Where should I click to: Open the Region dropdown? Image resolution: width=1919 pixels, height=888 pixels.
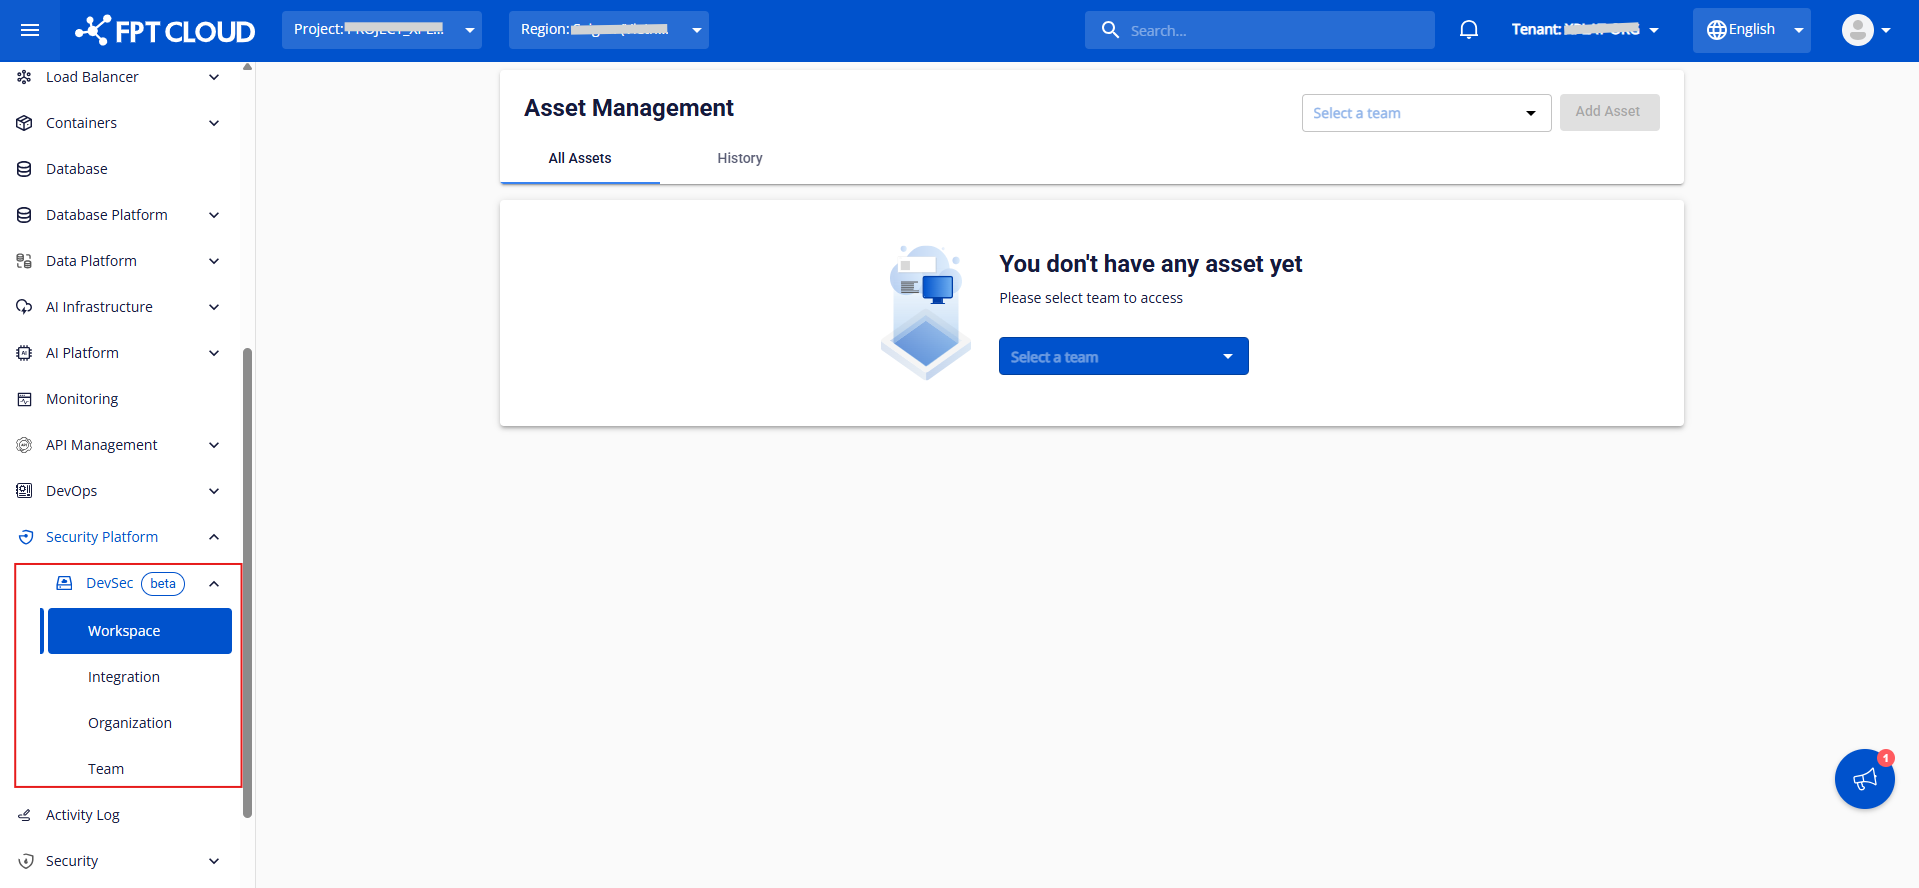[609, 30]
